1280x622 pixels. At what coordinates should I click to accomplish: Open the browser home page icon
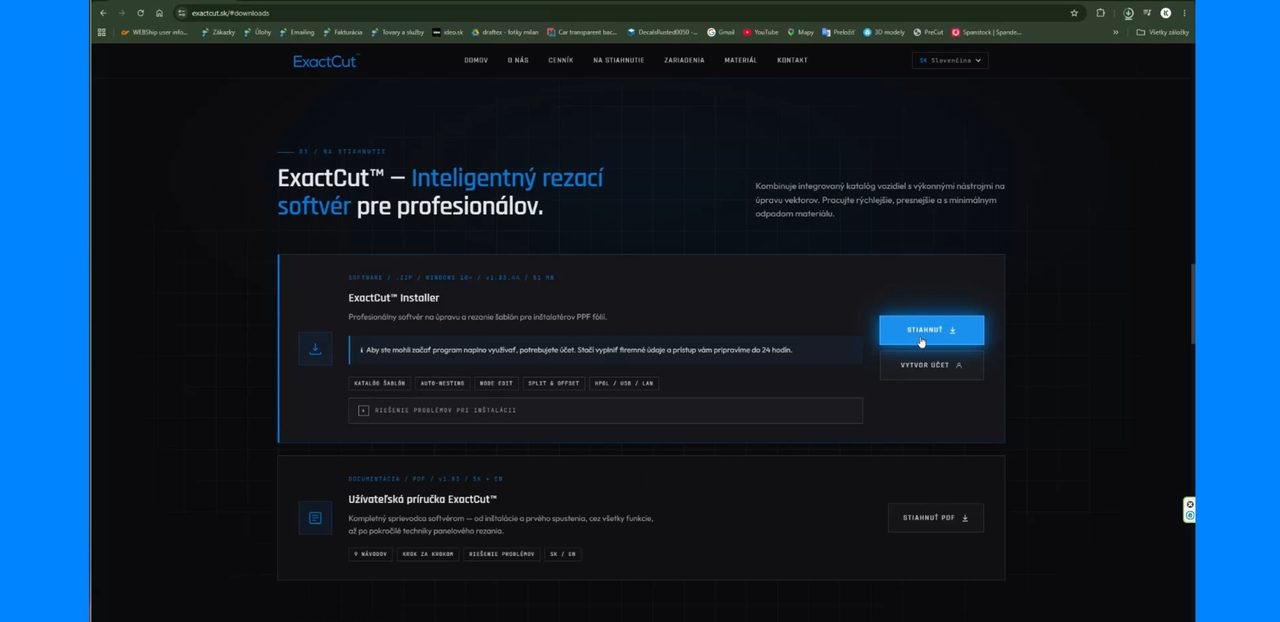[159, 13]
